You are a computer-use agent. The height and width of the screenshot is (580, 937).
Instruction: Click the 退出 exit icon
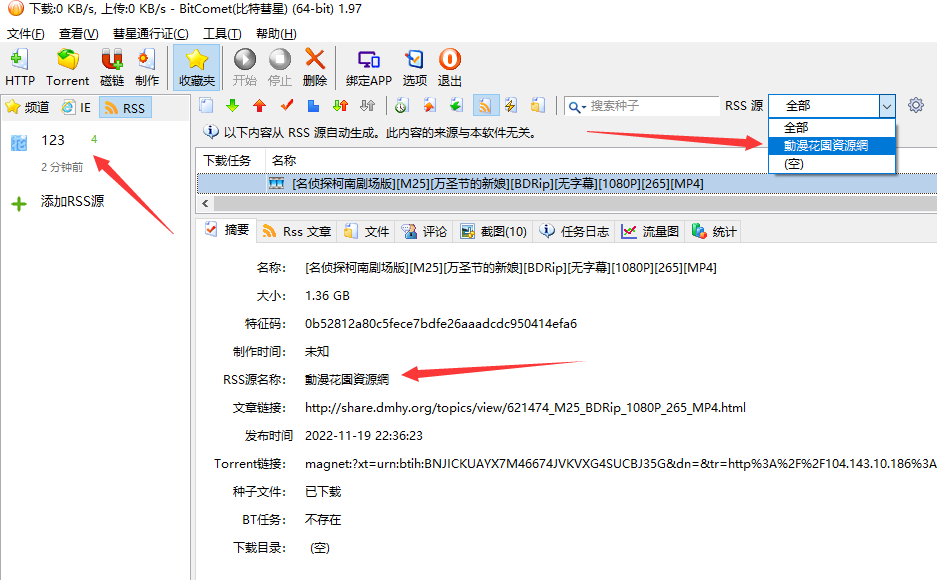pyautogui.click(x=449, y=67)
